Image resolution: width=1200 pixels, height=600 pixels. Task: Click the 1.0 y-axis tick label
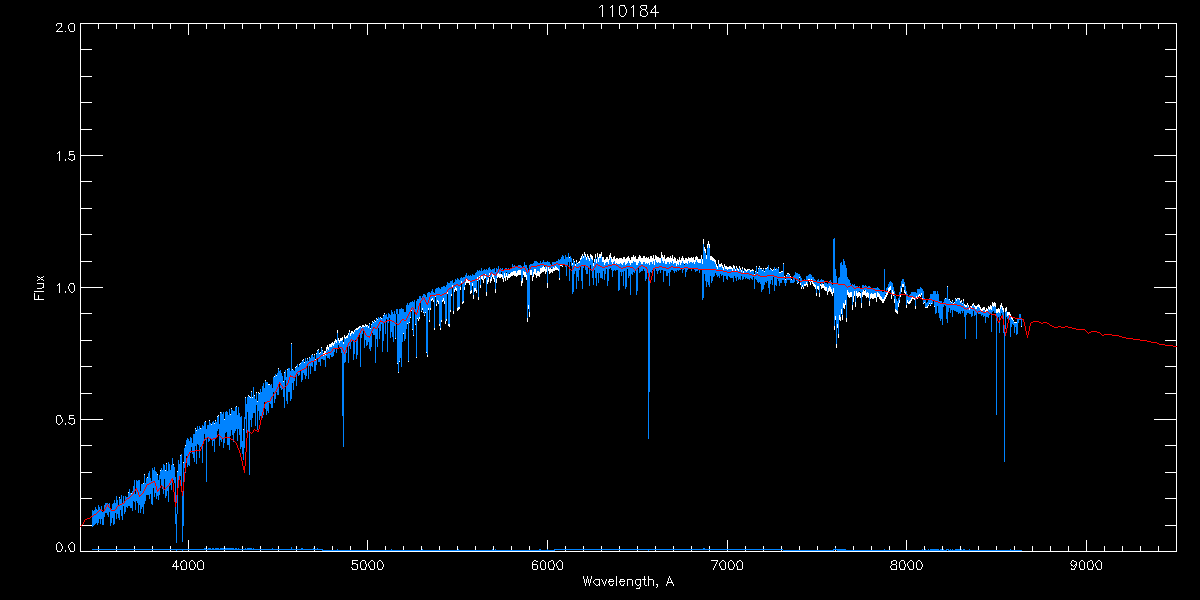tap(66, 288)
